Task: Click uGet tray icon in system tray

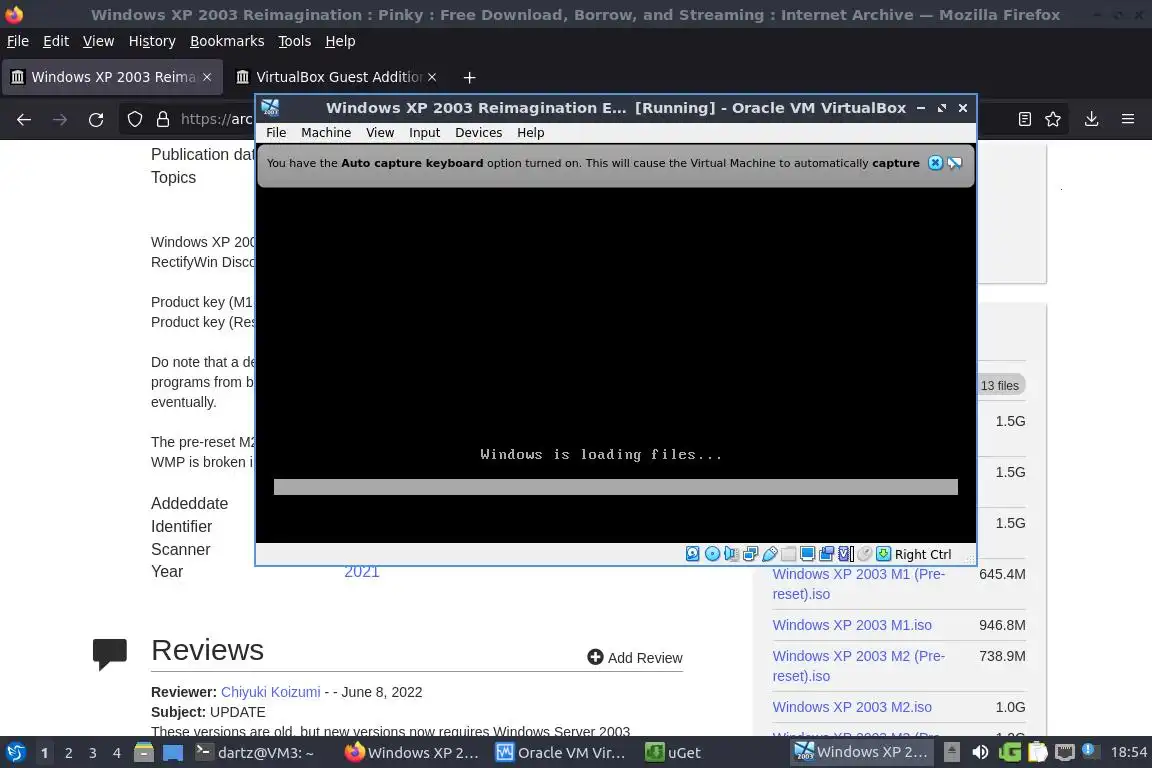Action: pyautogui.click(x=1010, y=753)
